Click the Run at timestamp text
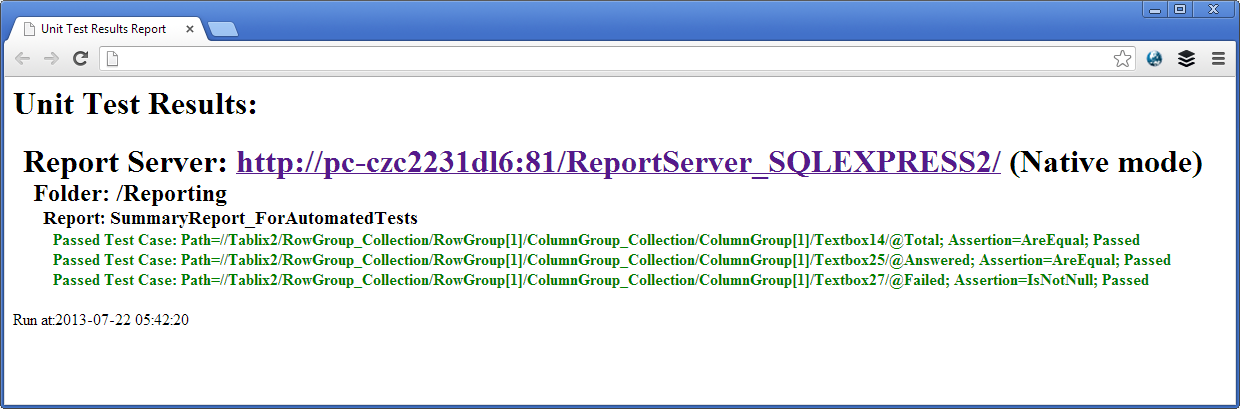This screenshot has width=1240, height=409. [101, 320]
